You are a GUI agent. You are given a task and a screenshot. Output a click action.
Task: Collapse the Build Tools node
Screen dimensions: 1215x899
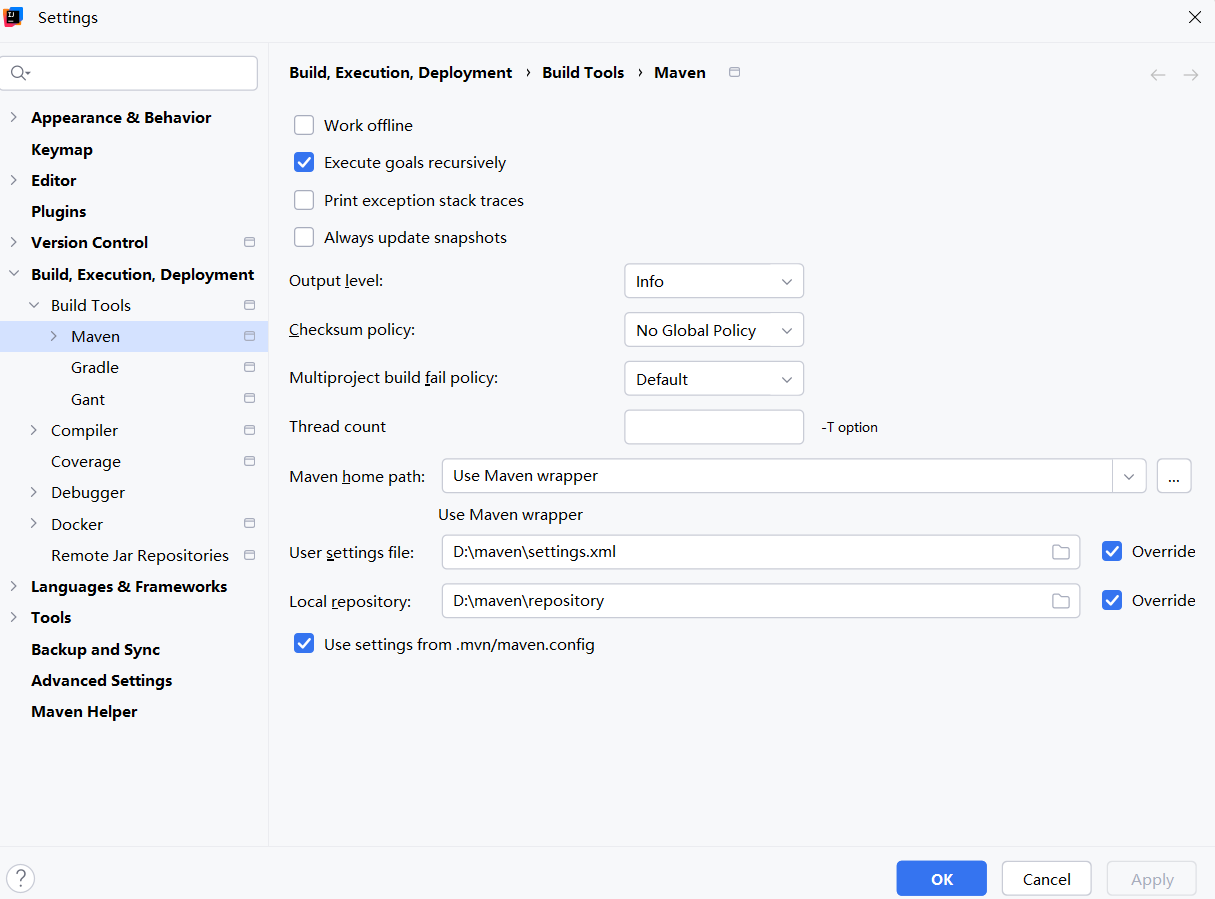point(34,305)
